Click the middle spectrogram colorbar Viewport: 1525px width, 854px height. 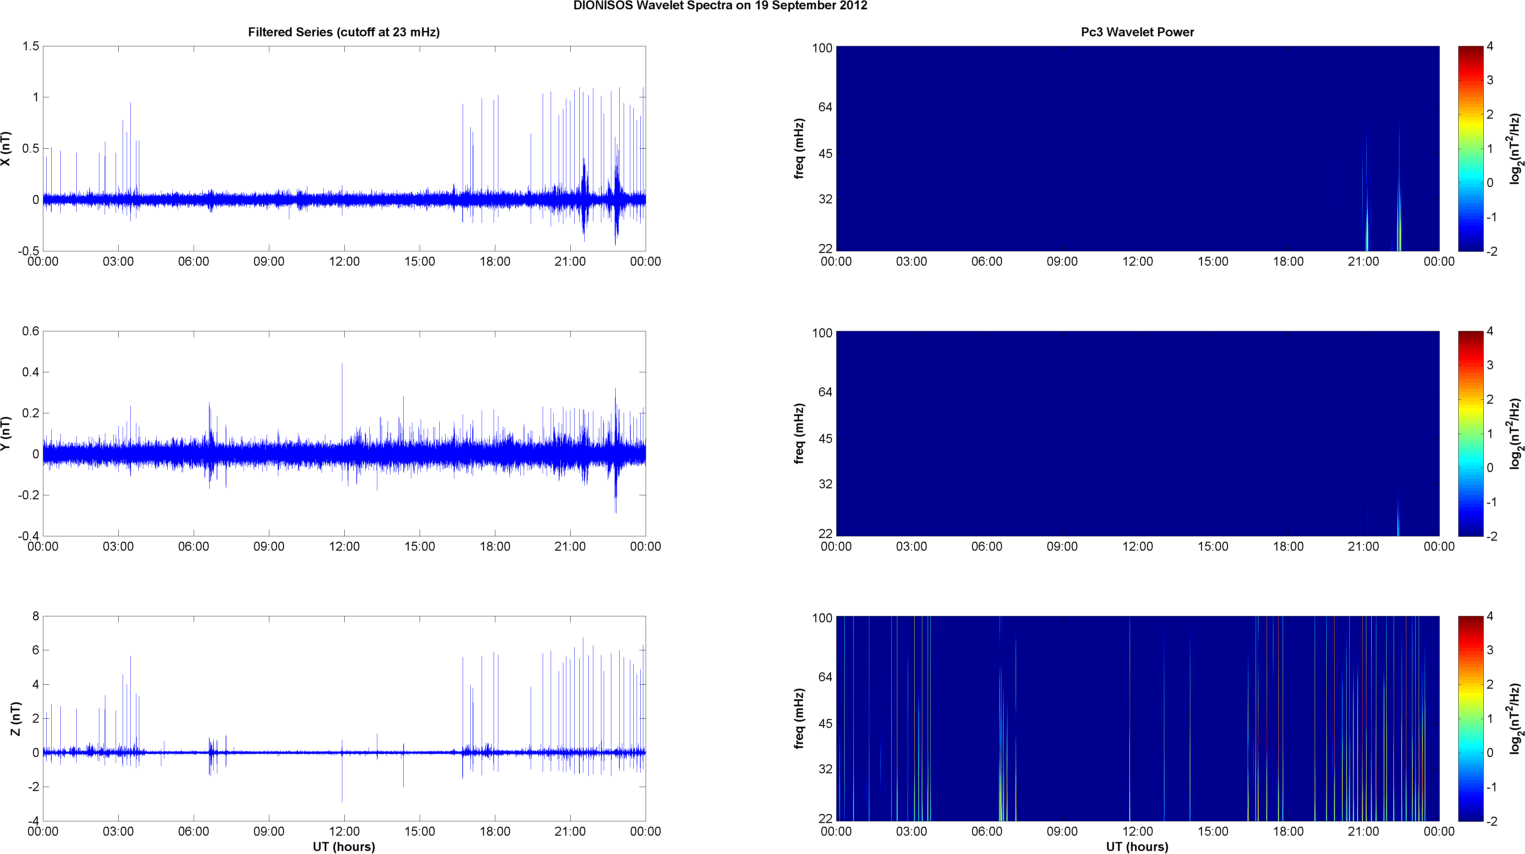click(1470, 433)
